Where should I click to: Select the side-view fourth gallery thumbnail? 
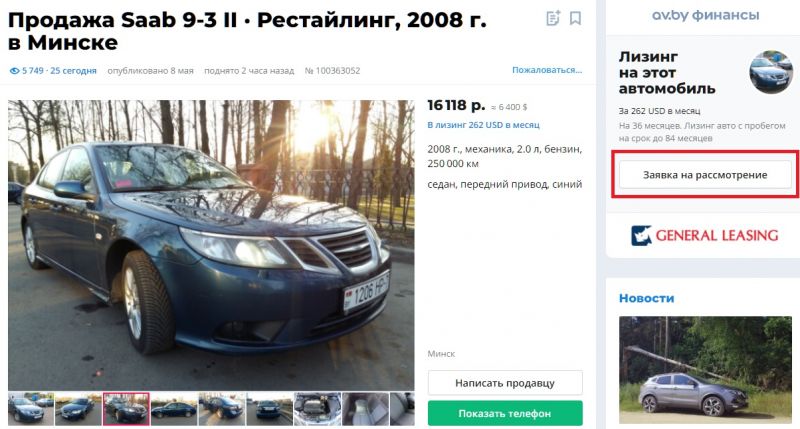(173, 409)
